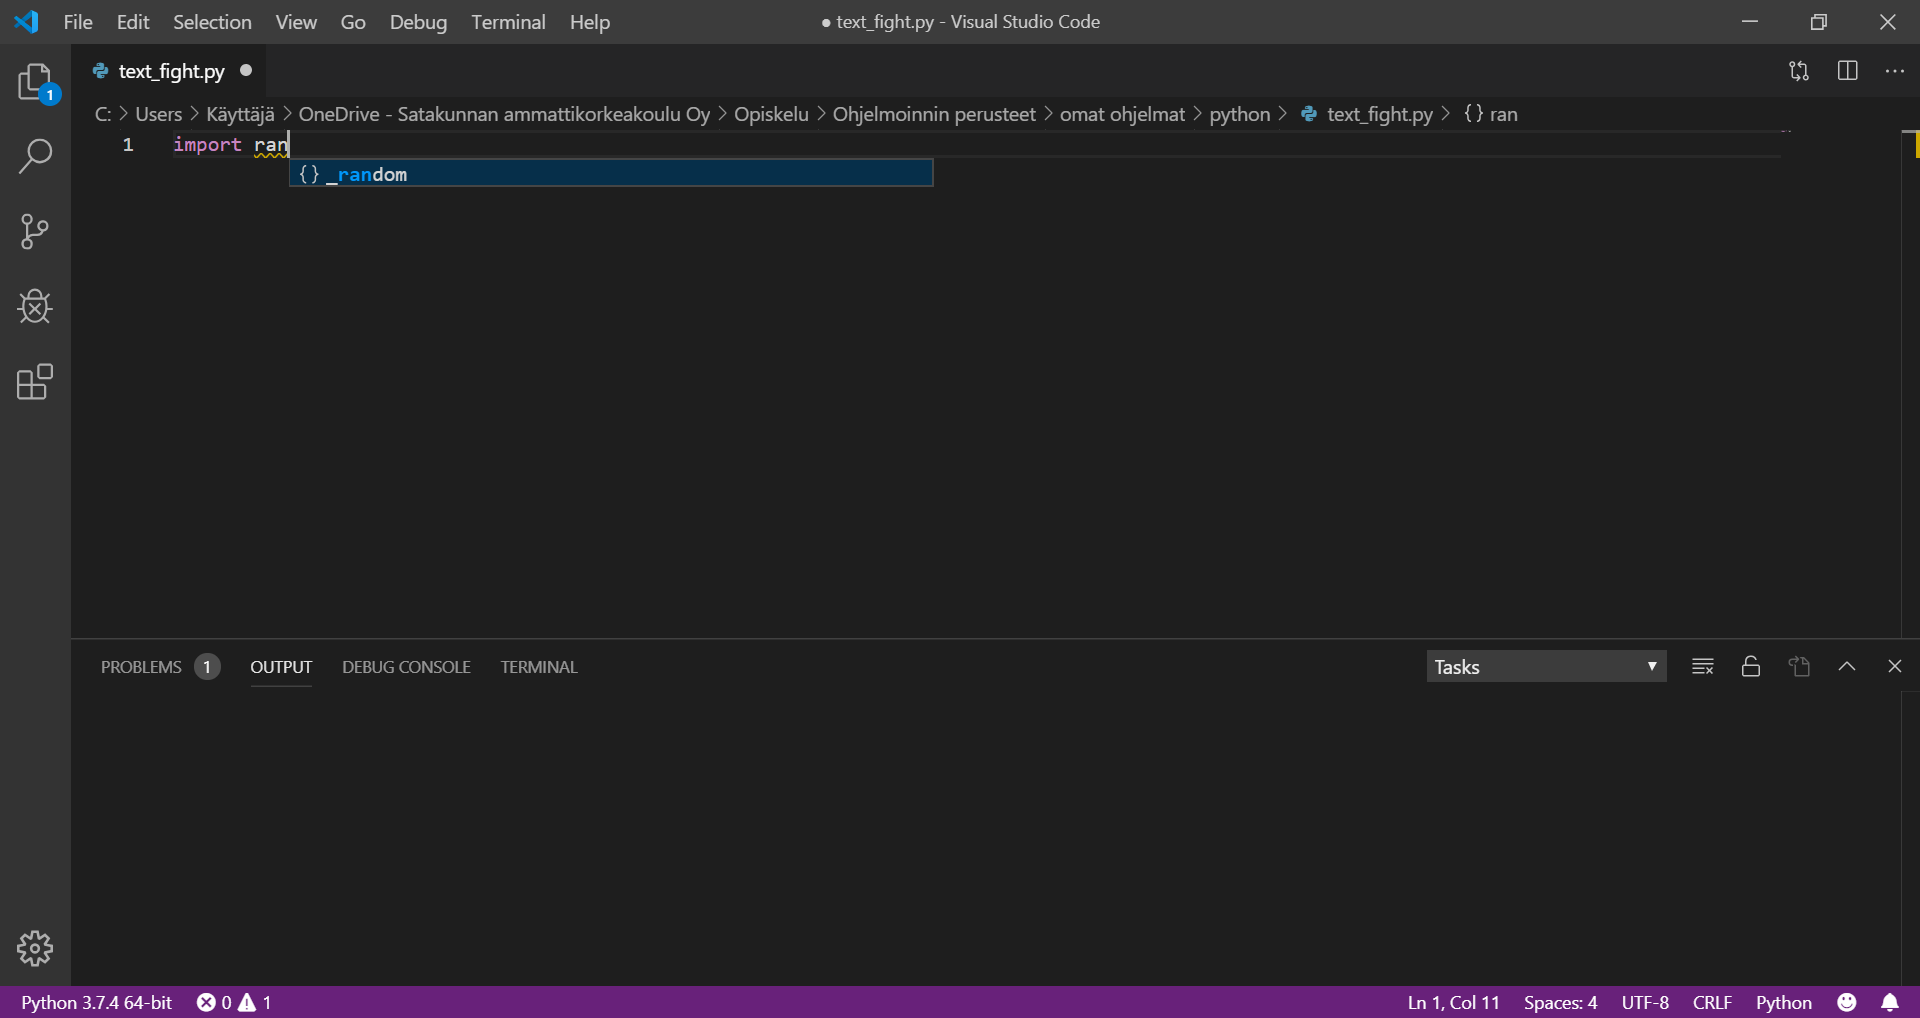
Task: Open the Source Control view
Action: pos(35,231)
